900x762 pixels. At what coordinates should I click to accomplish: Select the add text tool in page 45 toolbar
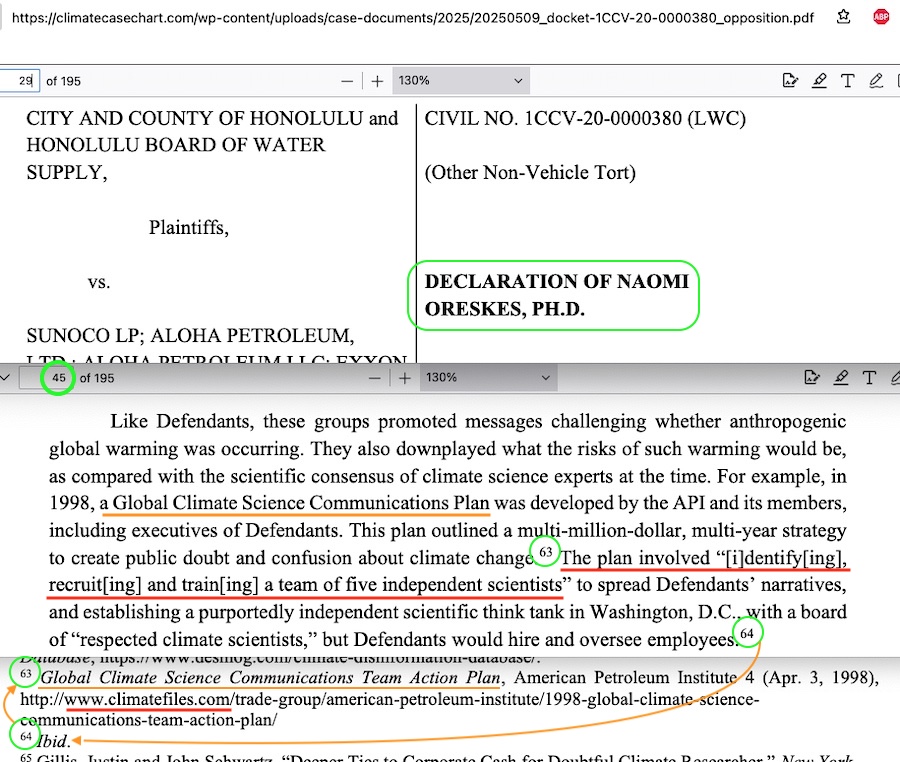tap(870, 378)
